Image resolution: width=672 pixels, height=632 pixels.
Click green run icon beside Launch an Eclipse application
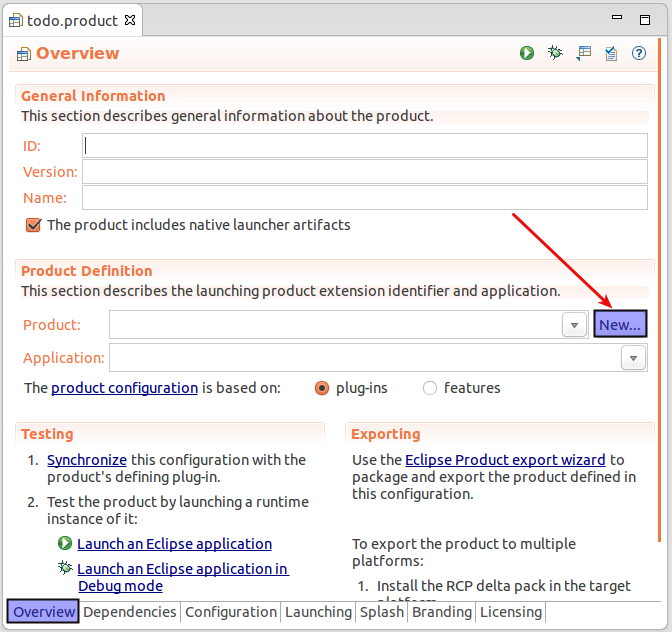(65, 544)
